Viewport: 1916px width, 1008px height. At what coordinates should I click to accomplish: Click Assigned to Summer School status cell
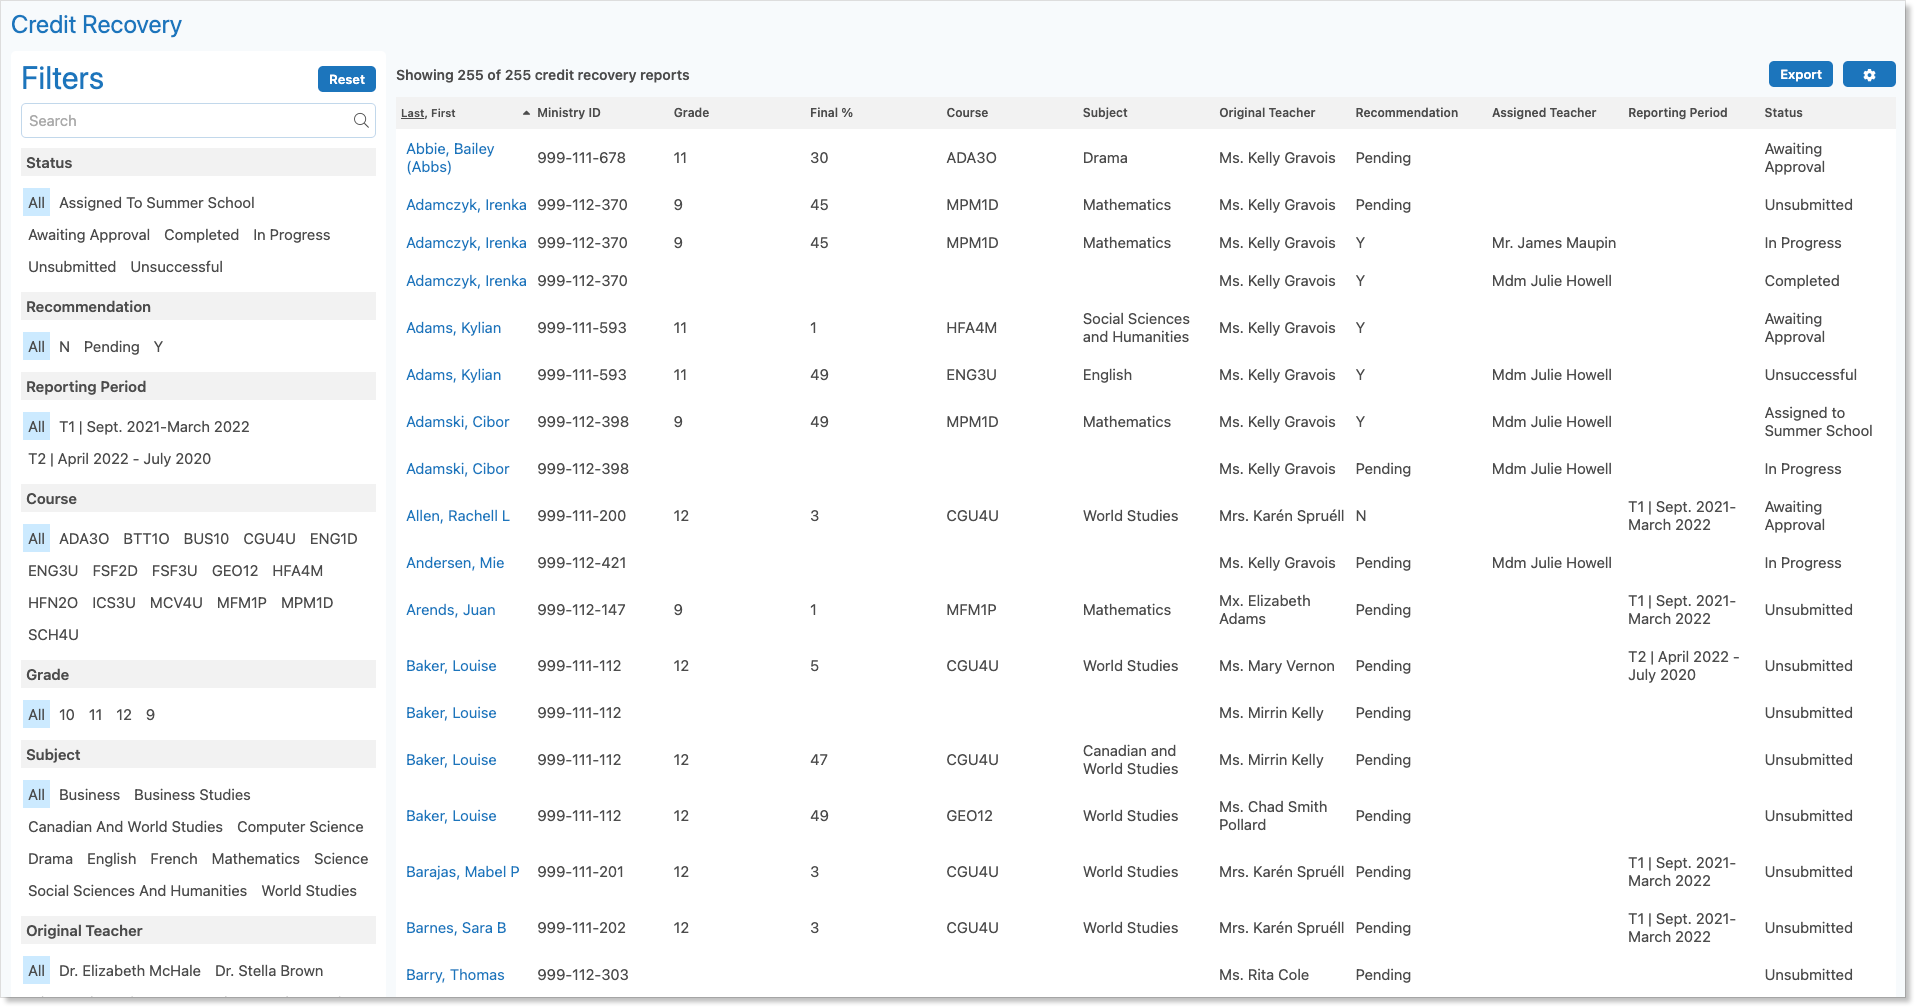1818,422
